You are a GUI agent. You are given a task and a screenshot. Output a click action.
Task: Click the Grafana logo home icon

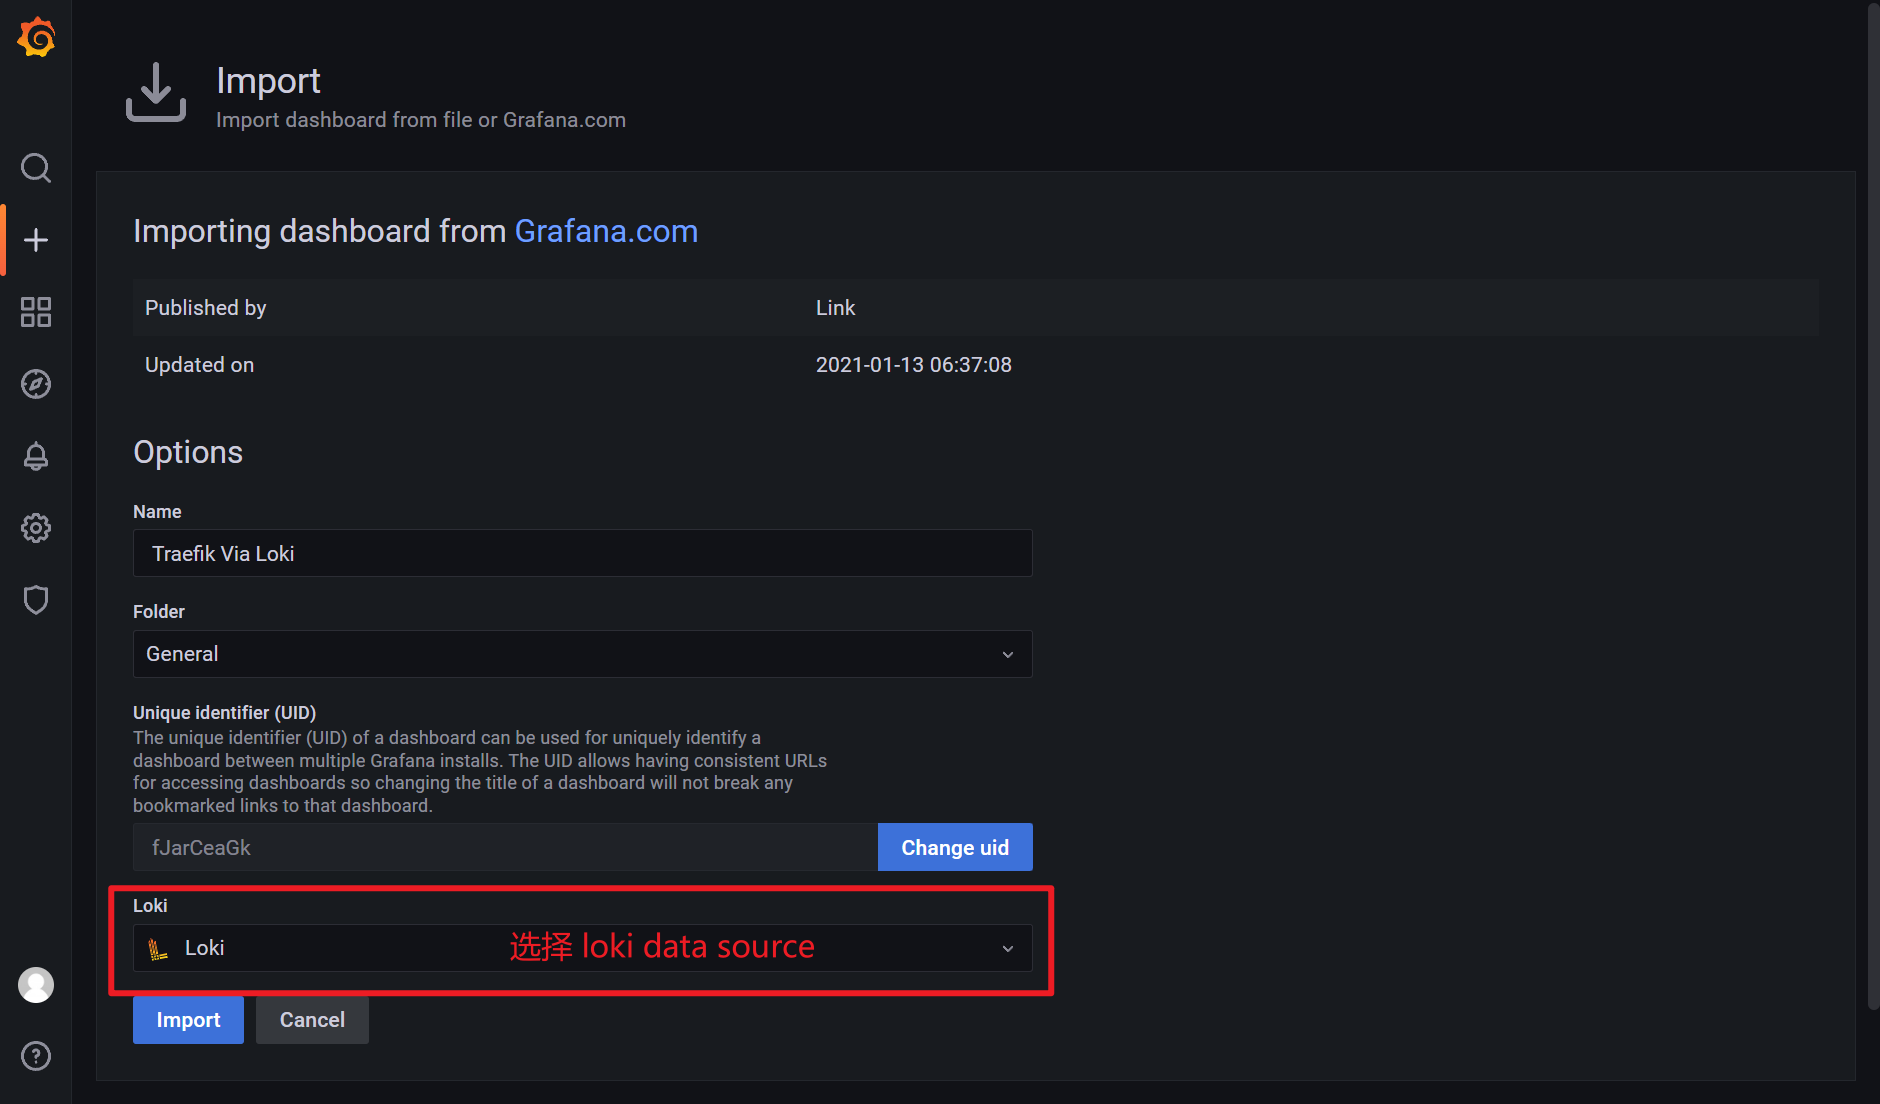[36, 38]
